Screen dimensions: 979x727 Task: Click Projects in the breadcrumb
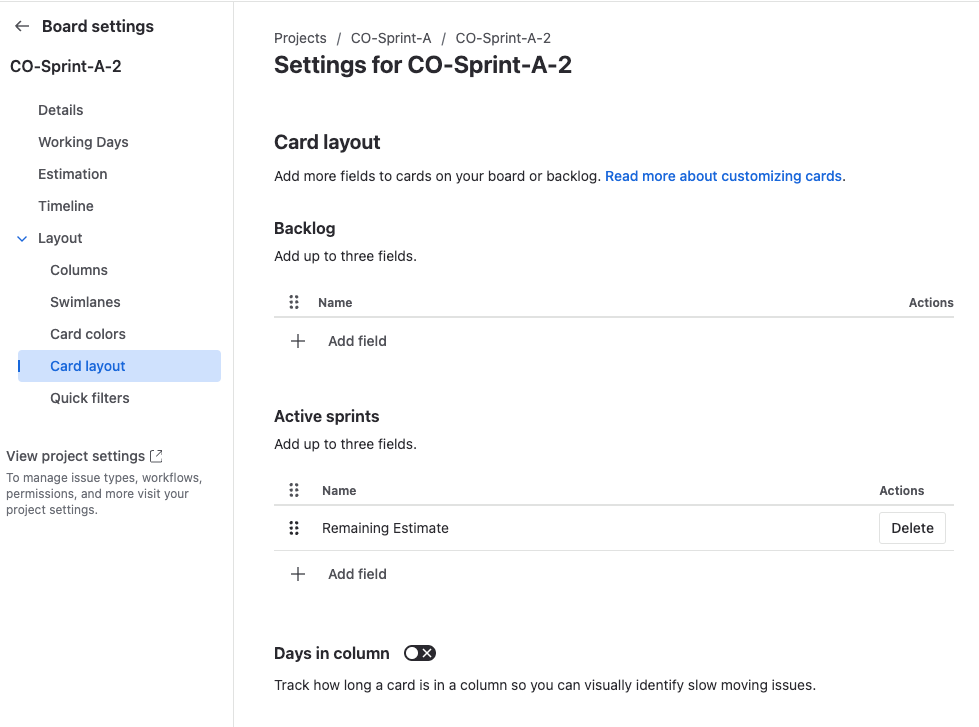click(300, 38)
